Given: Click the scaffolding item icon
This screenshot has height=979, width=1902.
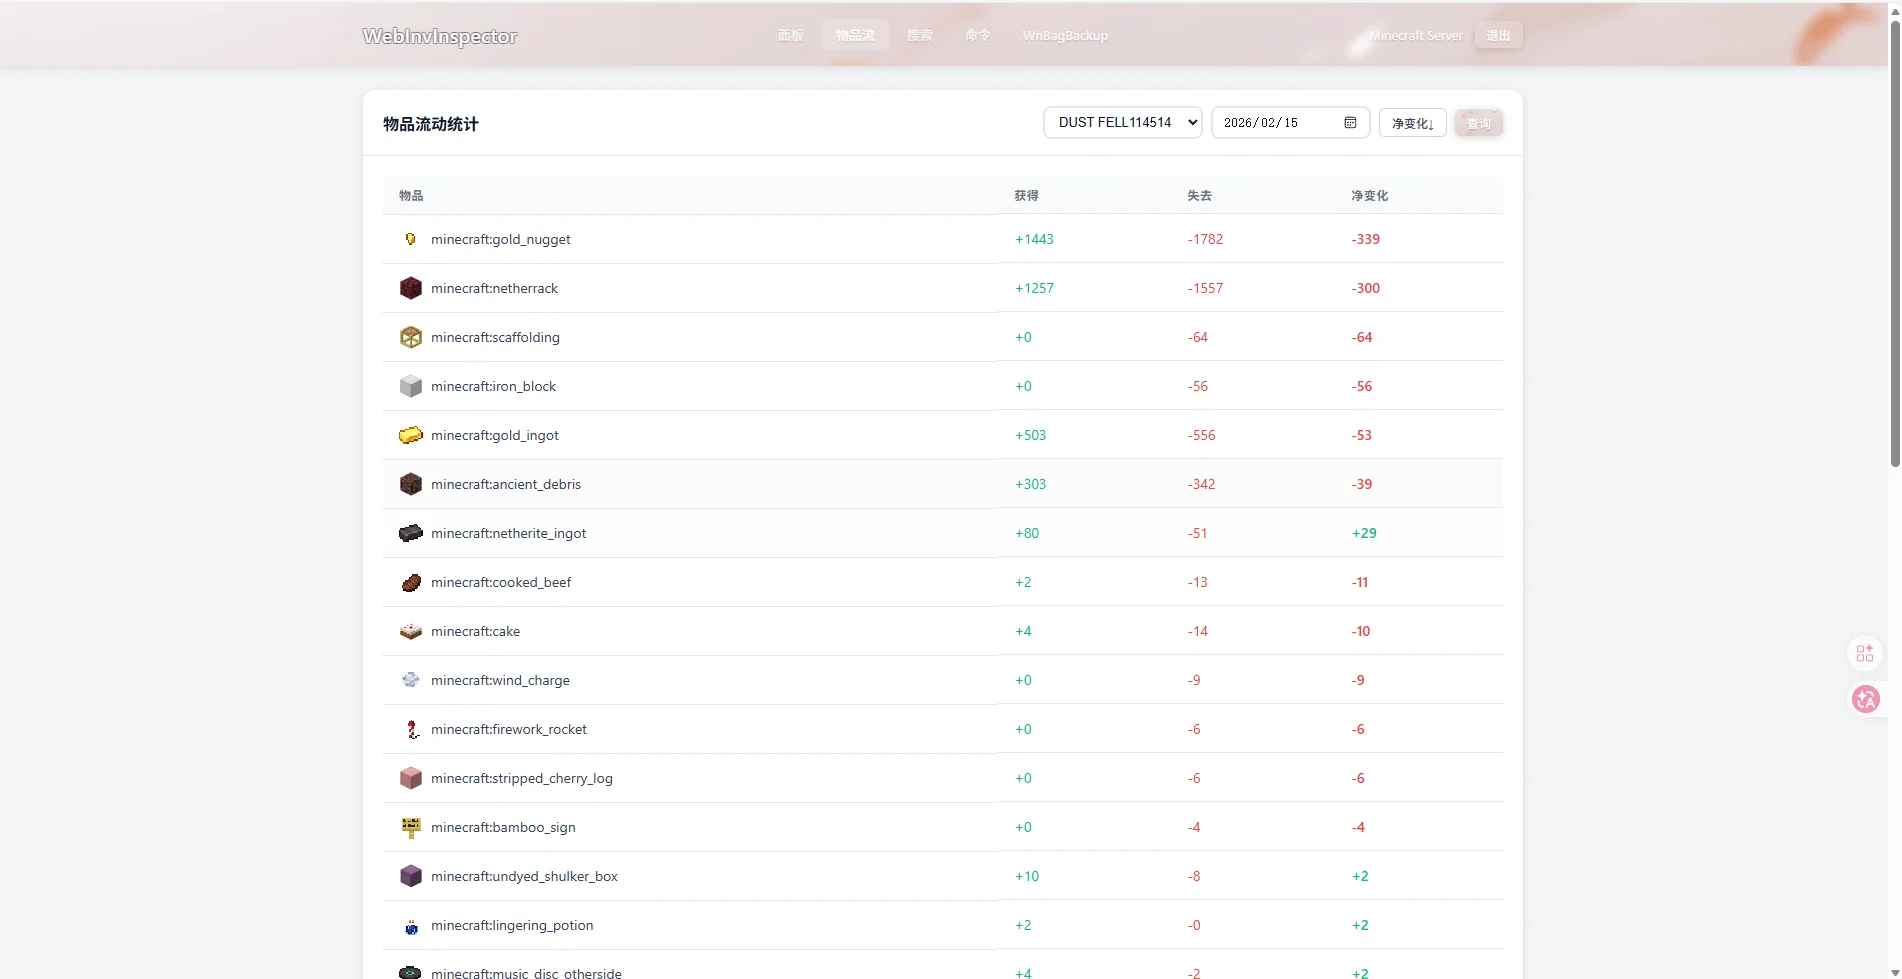Looking at the screenshot, I should pos(410,337).
